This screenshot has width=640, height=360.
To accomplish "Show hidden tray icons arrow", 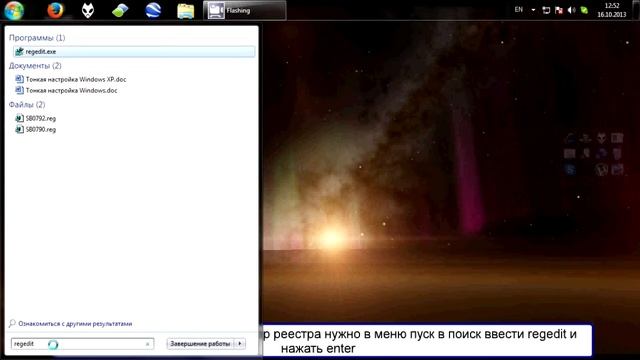I will pos(533,10).
